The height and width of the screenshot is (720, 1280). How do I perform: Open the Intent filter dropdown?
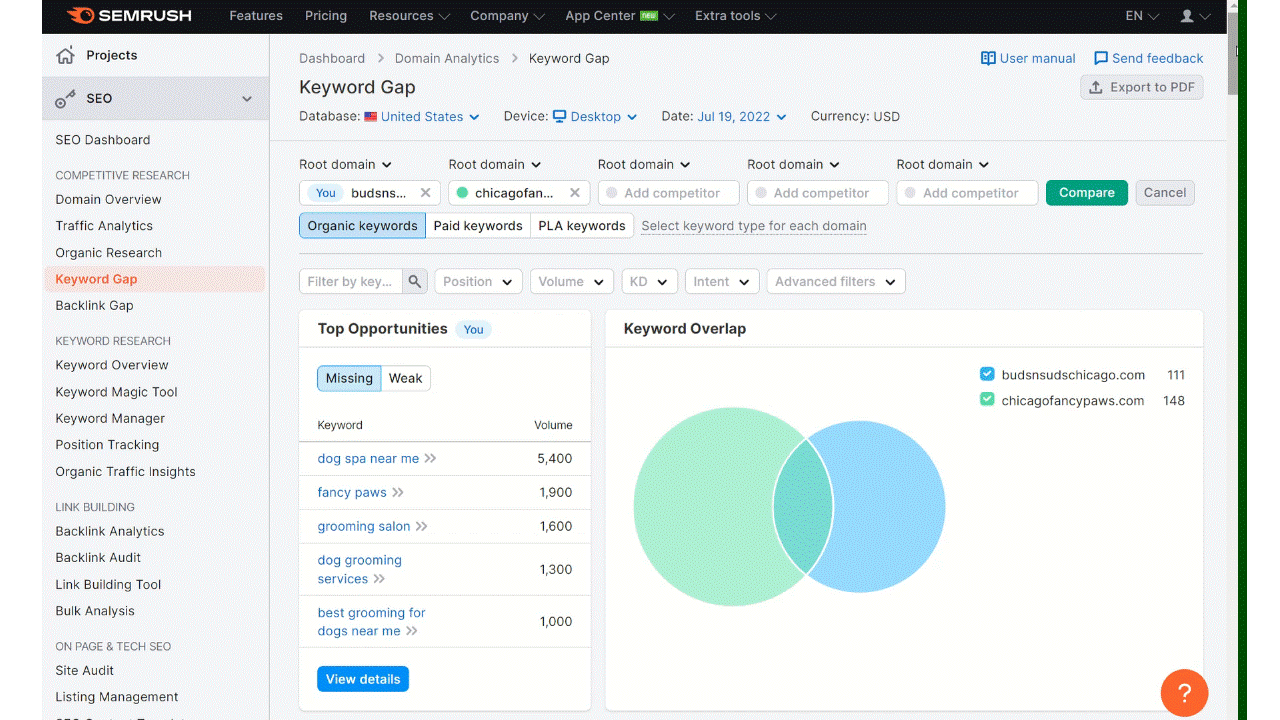[x=722, y=281]
